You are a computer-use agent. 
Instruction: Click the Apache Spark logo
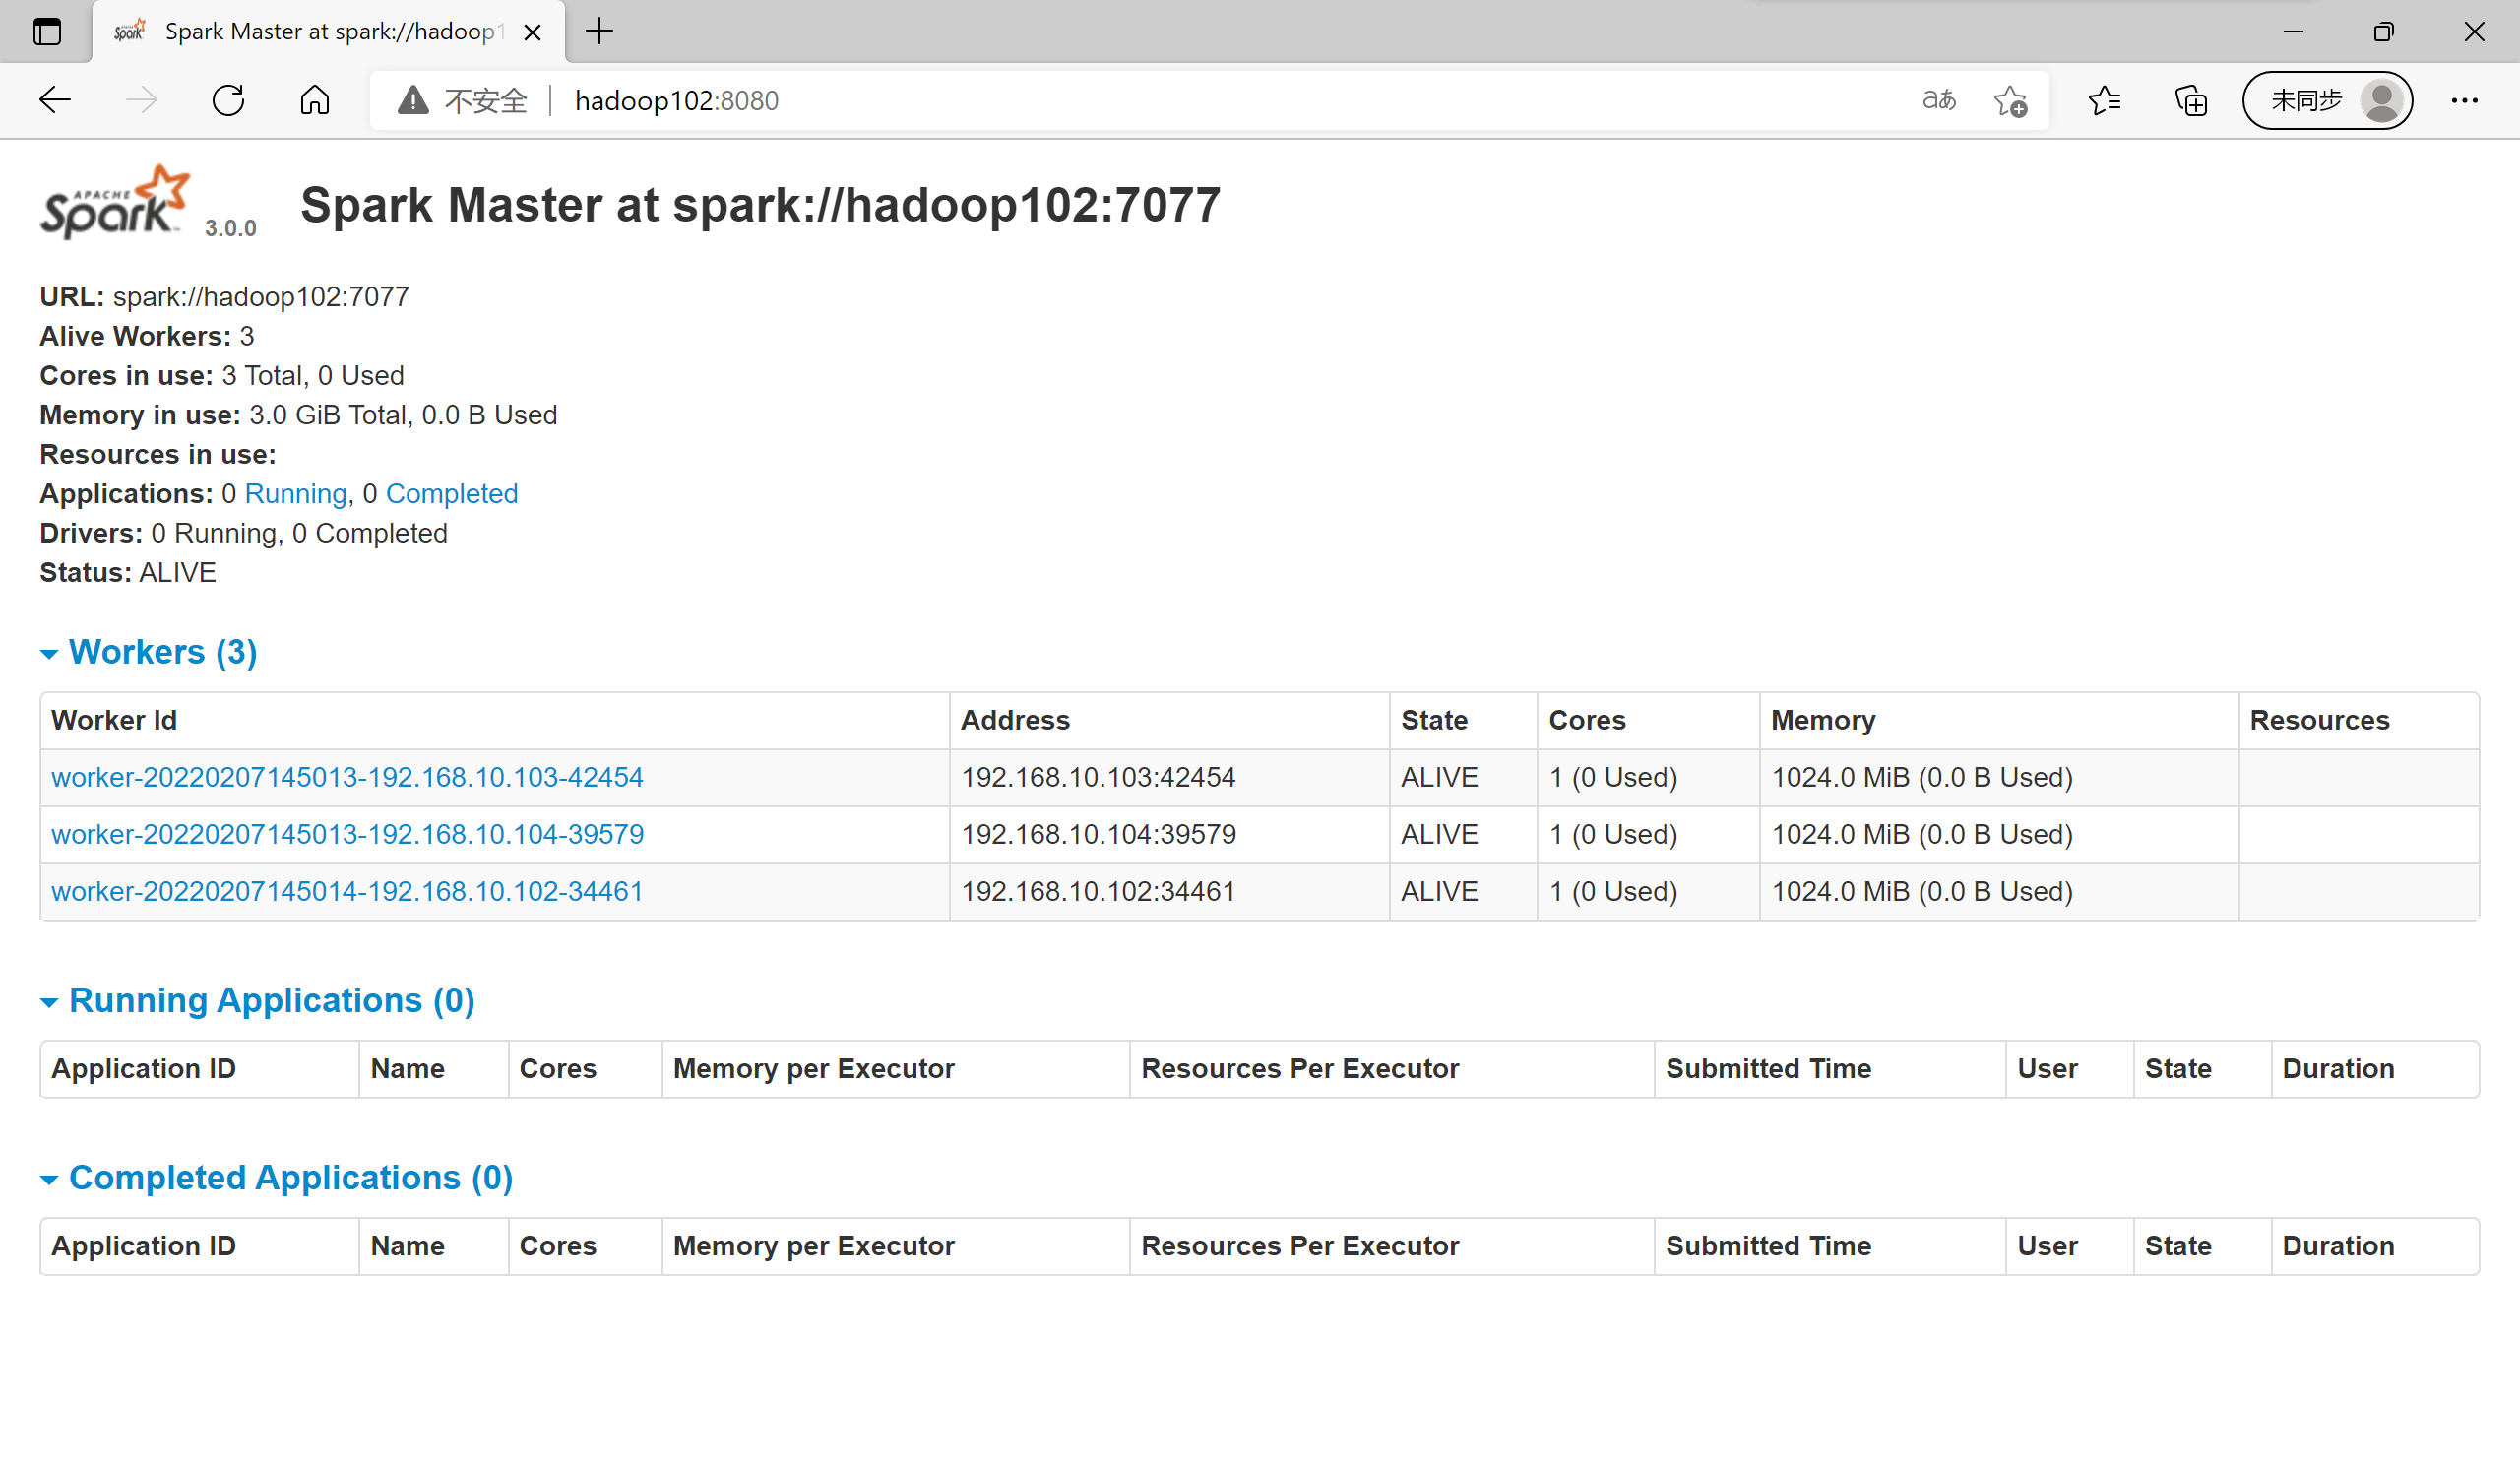point(115,203)
